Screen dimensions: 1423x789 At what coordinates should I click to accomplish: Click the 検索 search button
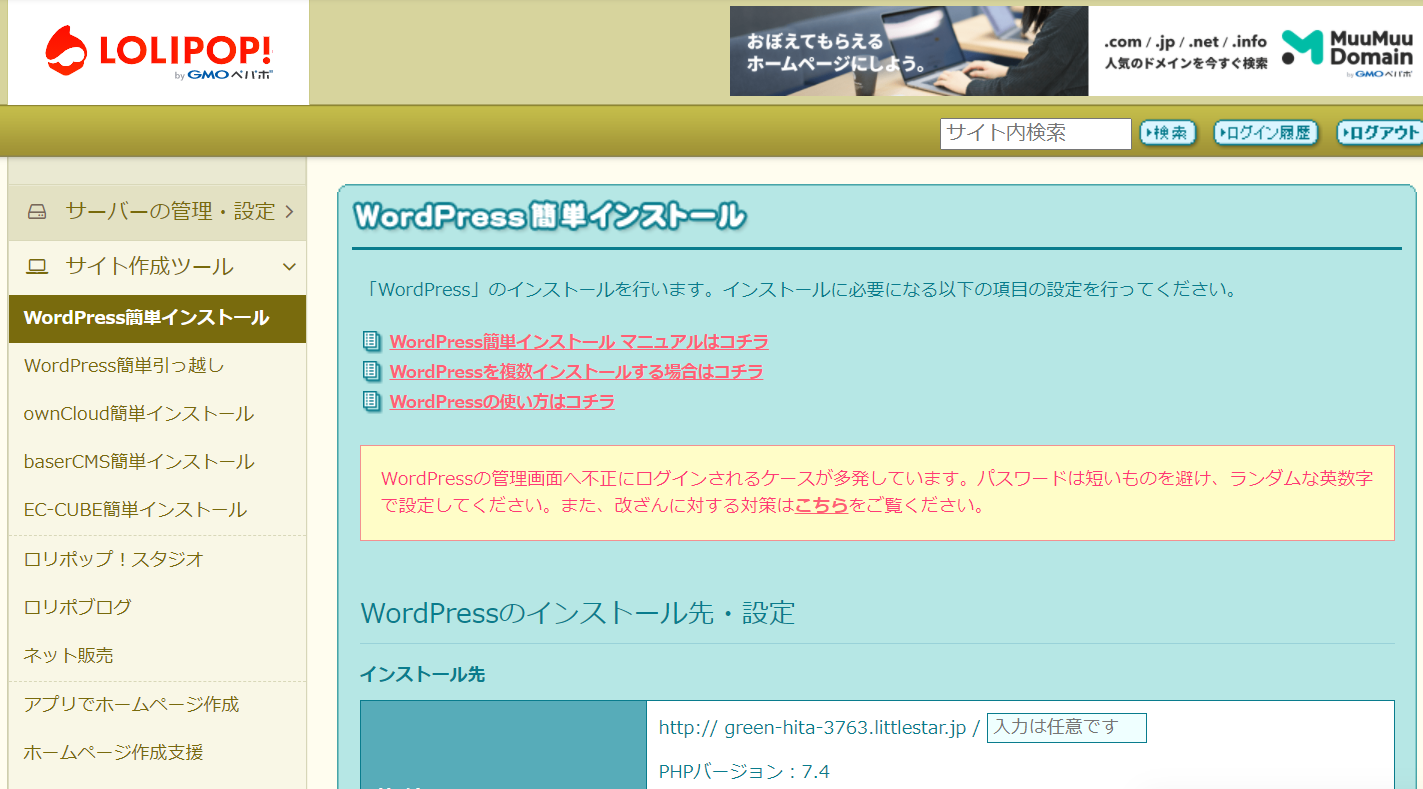(x=1168, y=133)
